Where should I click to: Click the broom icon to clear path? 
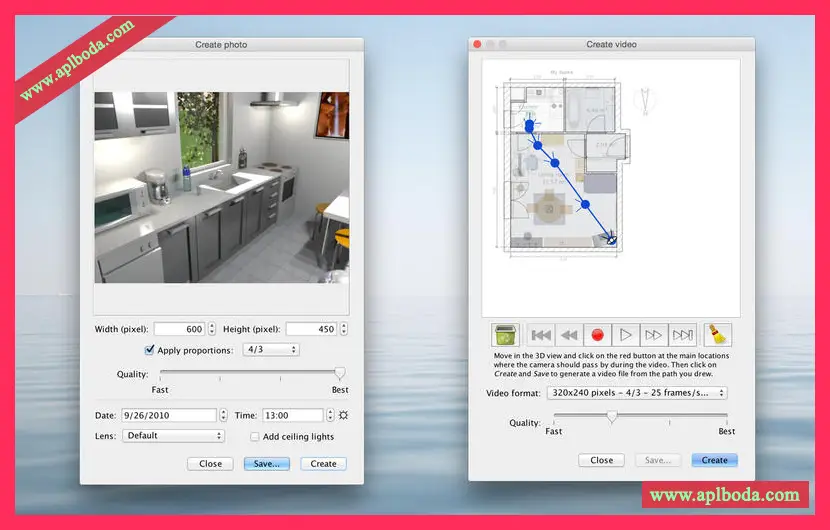(x=718, y=335)
